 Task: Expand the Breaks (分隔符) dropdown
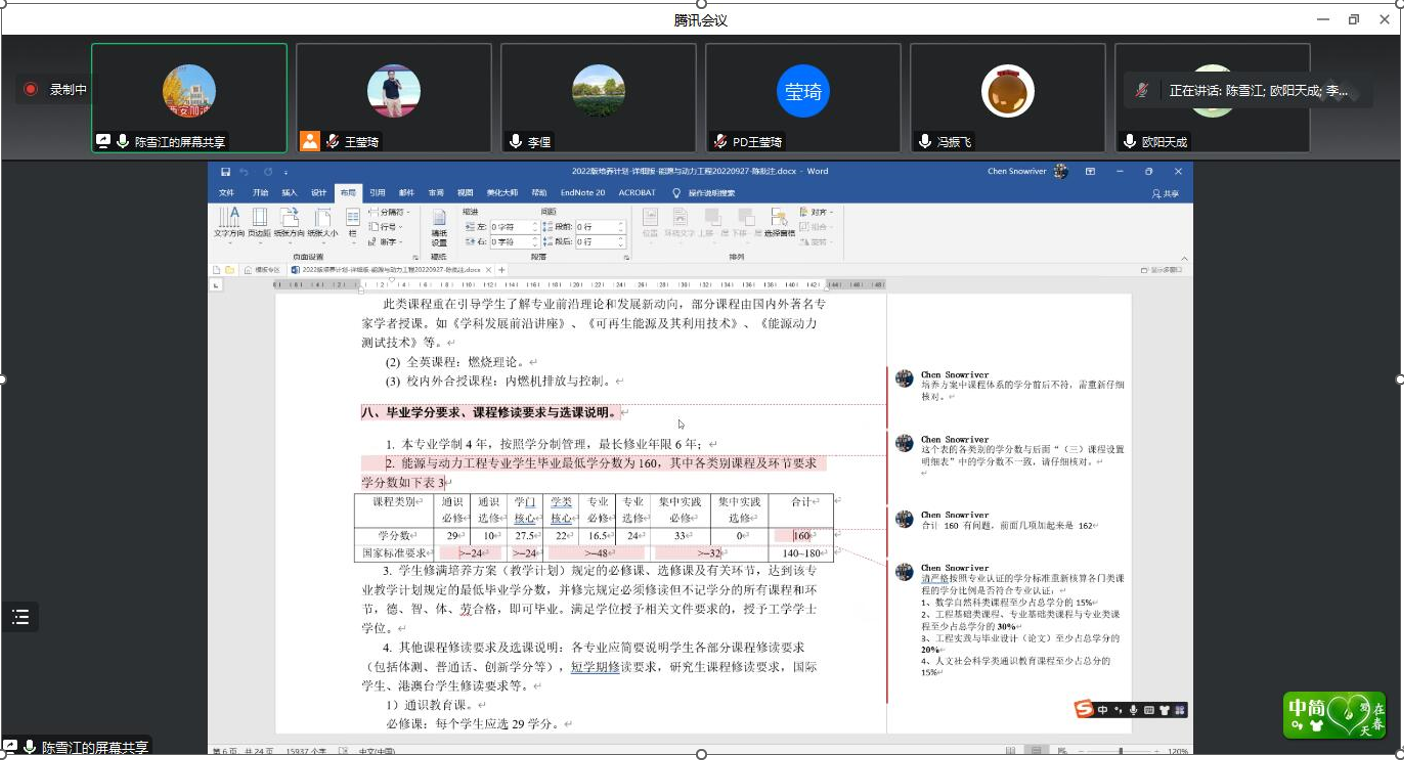(390, 212)
